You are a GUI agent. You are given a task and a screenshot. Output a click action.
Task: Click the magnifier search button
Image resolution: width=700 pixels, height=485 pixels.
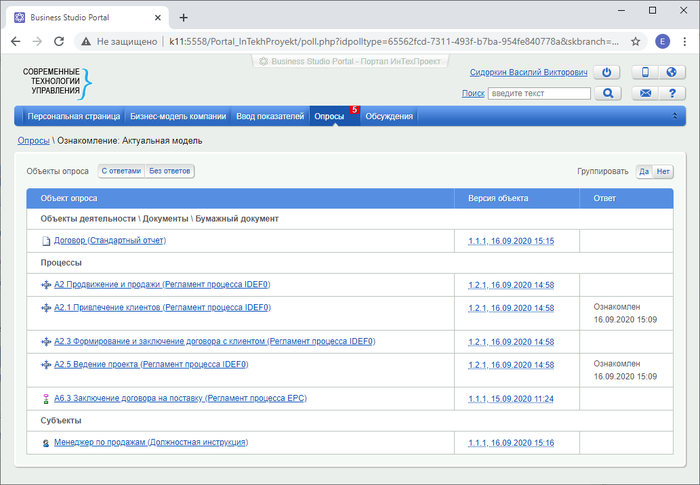[x=607, y=93]
